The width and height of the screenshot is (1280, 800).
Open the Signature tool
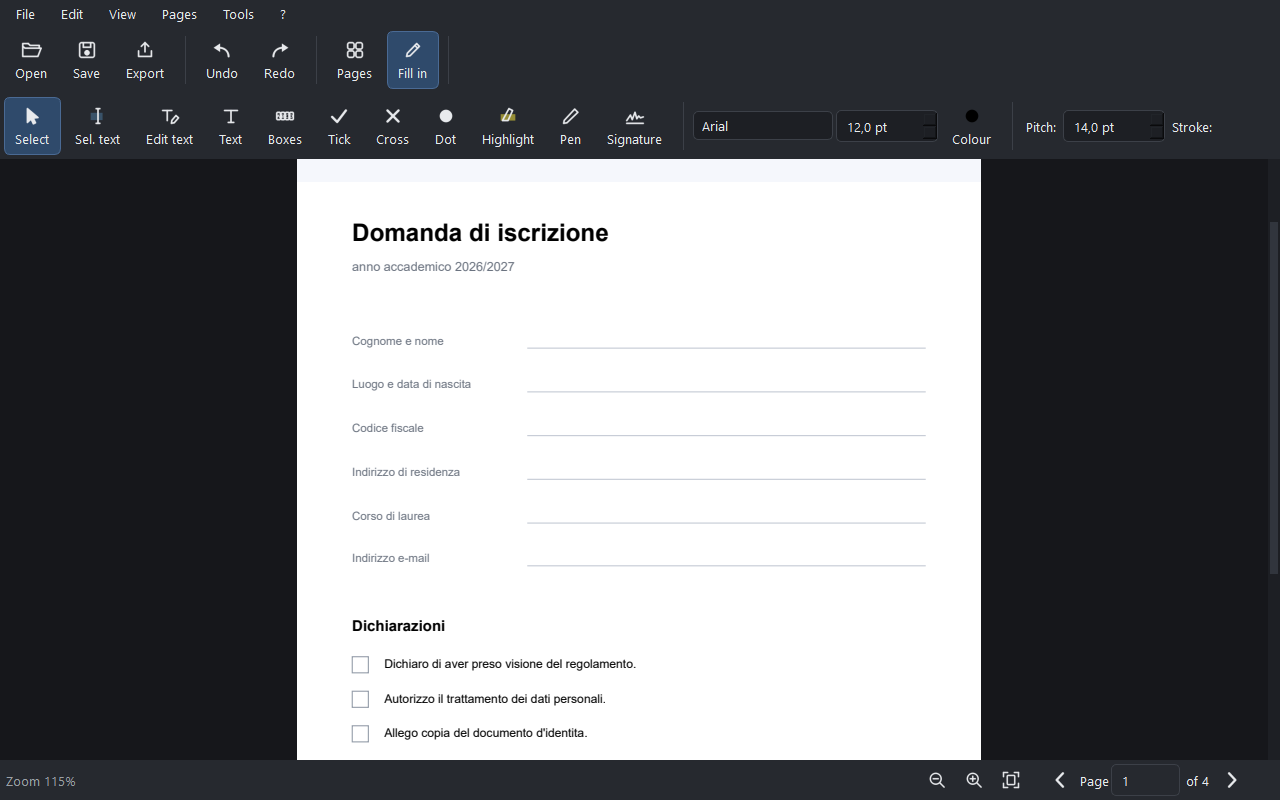coord(634,126)
